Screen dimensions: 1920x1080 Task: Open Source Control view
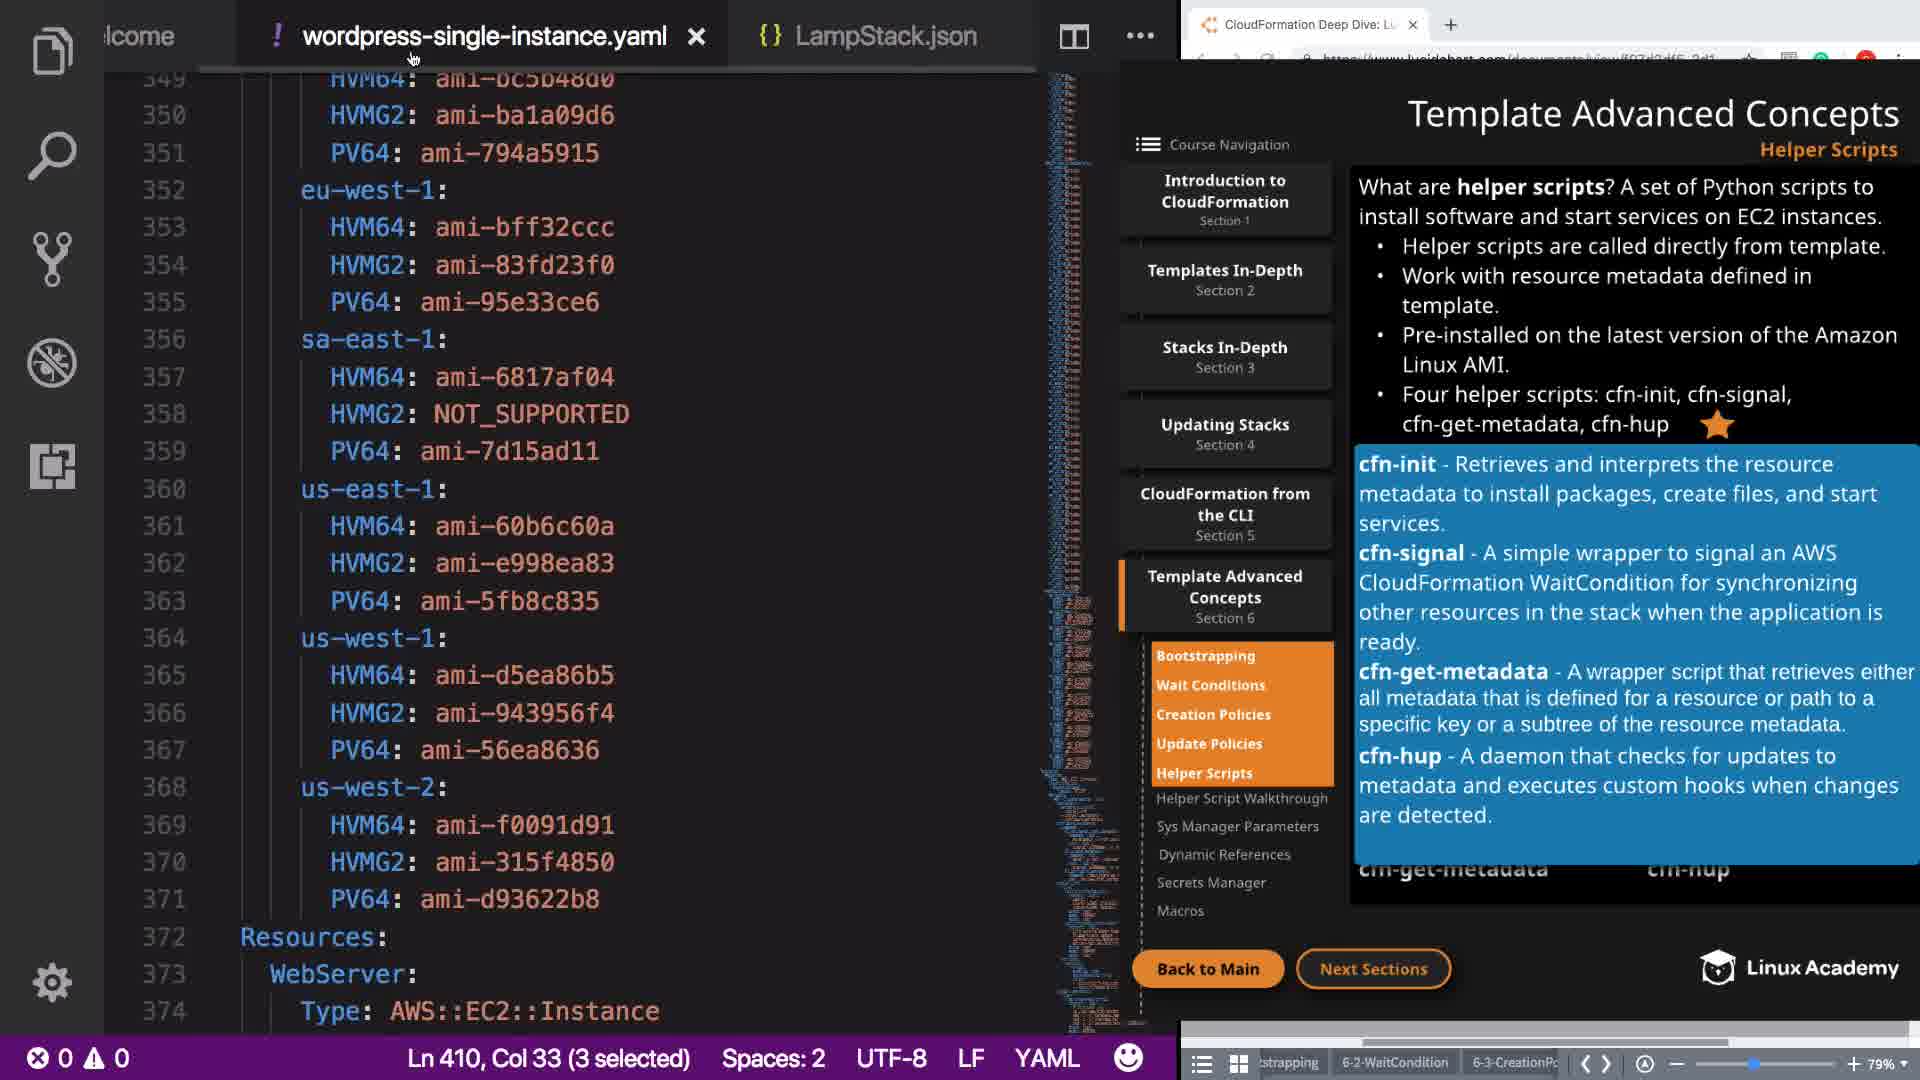[52, 259]
